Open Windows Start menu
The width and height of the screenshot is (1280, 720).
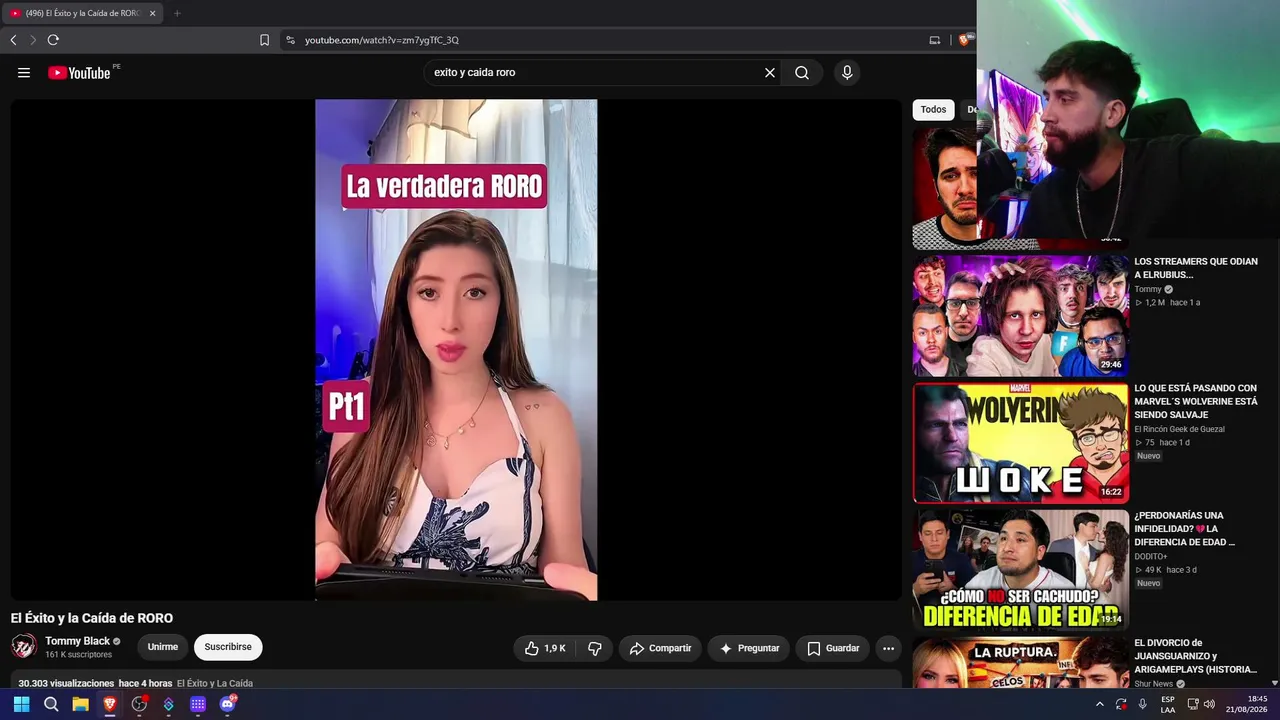[x=21, y=704]
